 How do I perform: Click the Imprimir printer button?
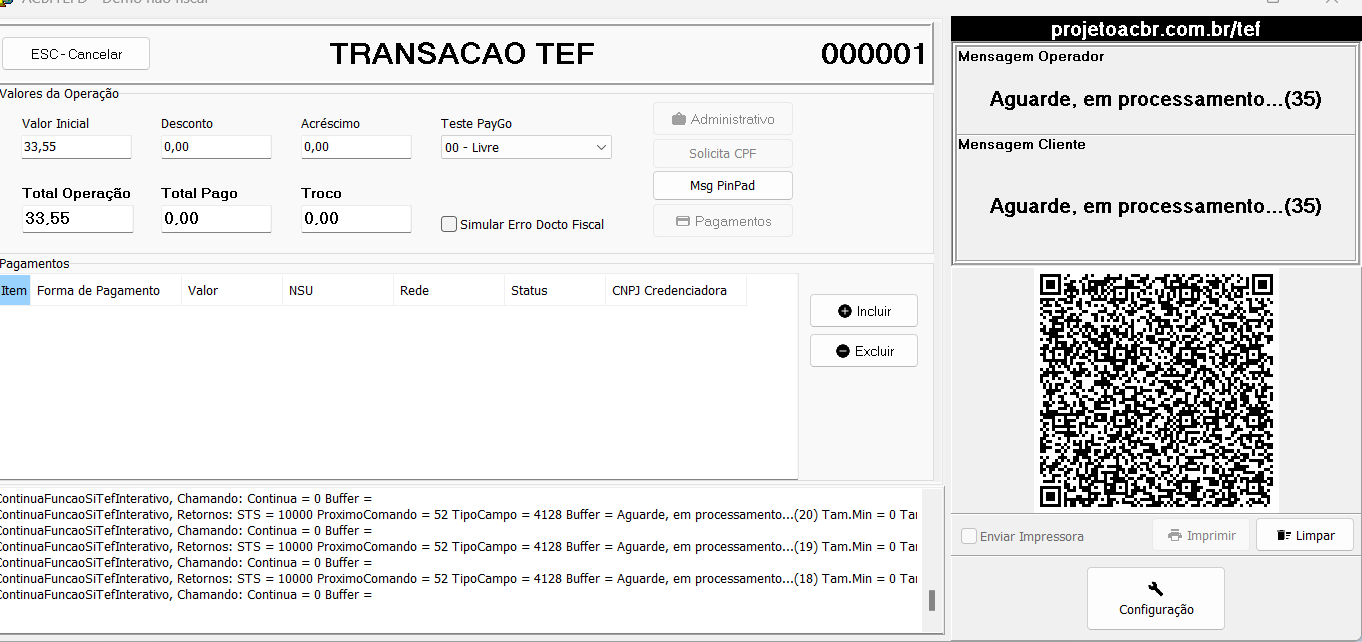1201,535
